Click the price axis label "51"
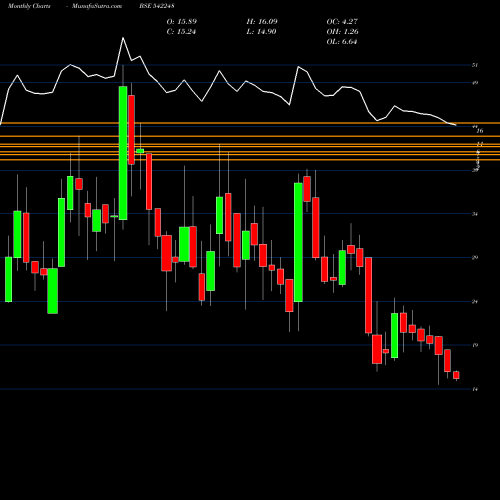This screenshot has width=500, height=500. coord(475,65)
